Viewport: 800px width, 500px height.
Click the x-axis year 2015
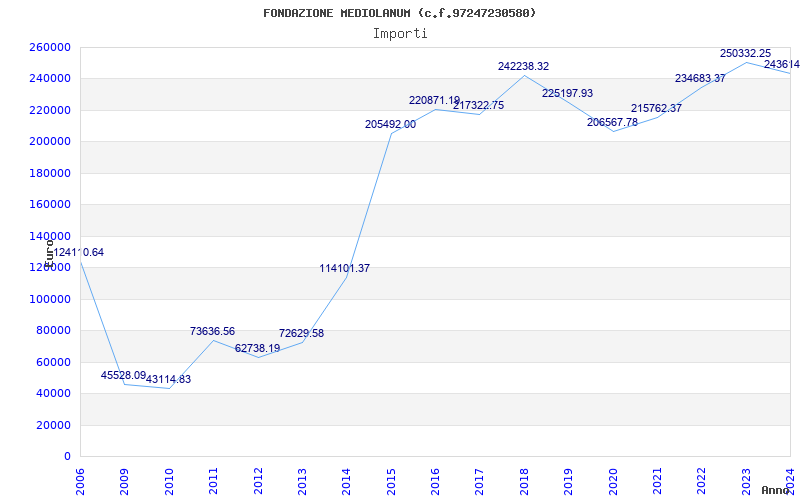tap(391, 480)
